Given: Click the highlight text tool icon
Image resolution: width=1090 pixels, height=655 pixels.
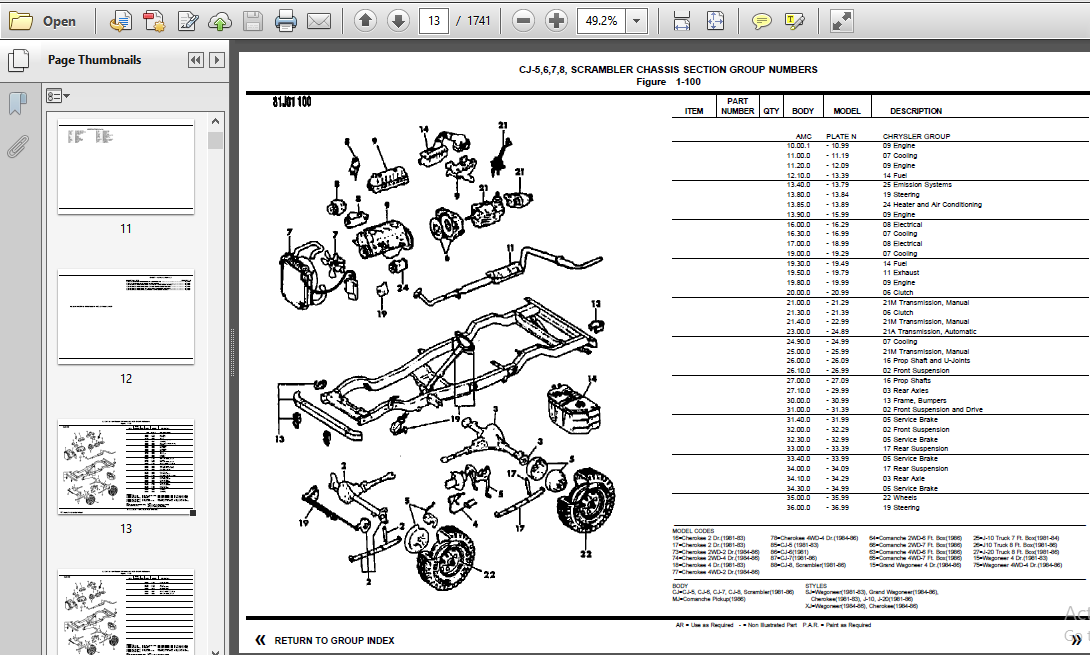Looking at the screenshot, I should 795,21.
